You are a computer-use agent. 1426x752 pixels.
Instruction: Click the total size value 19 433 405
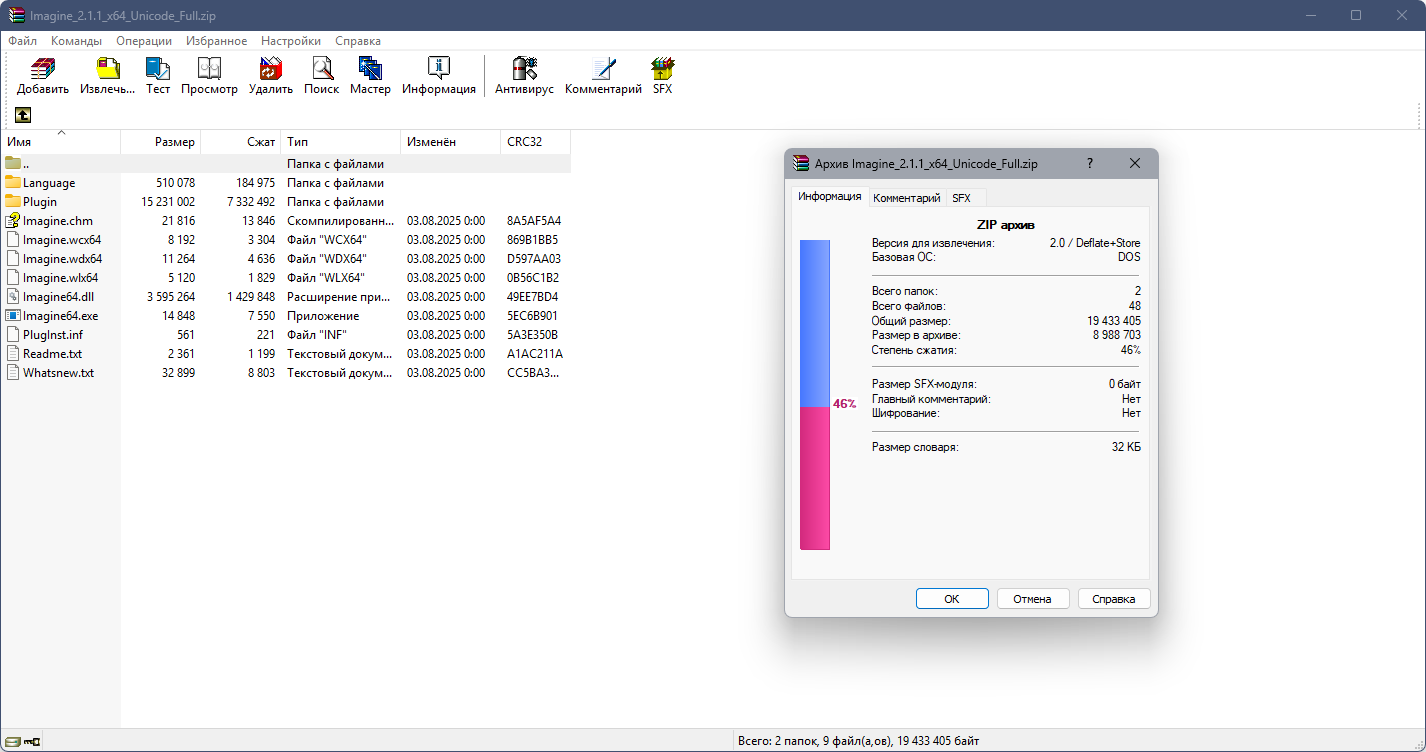(1112, 321)
